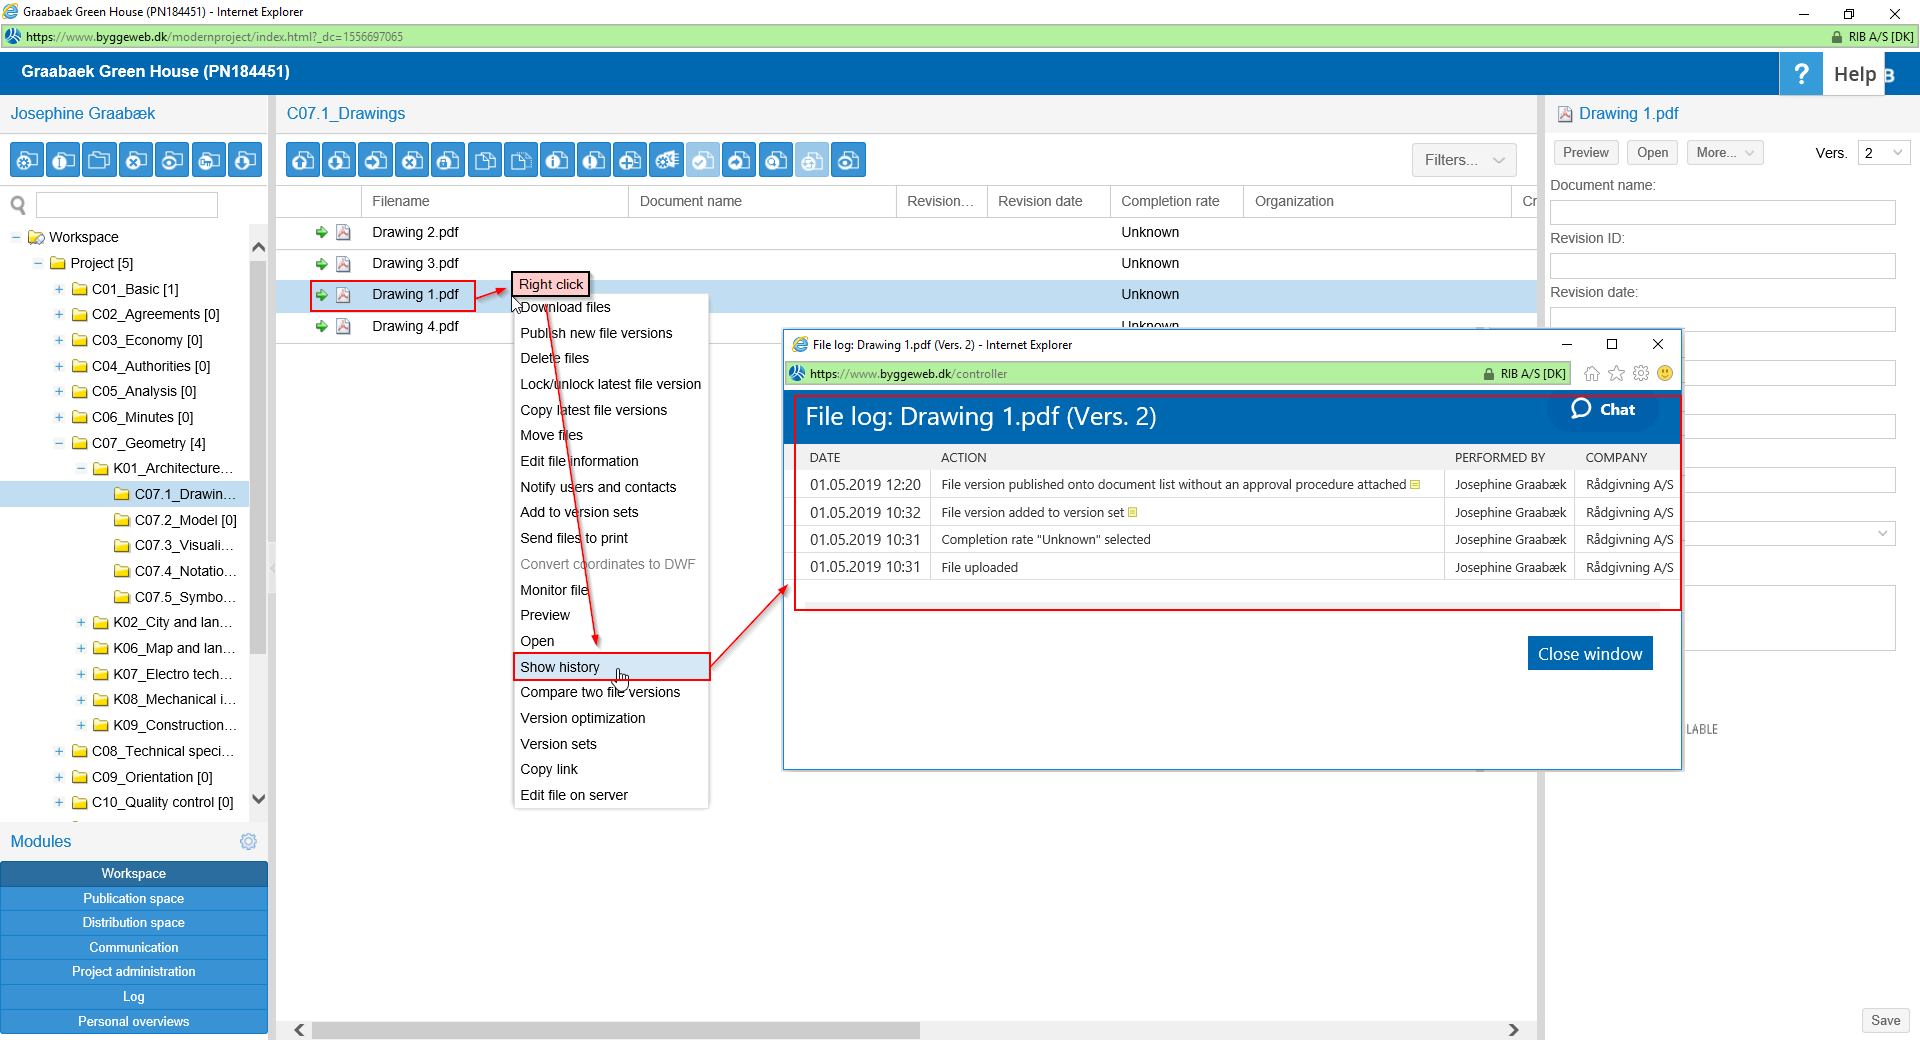Image resolution: width=1920 pixels, height=1040 pixels.
Task: Click the Close window button
Action: pyautogui.click(x=1589, y=654)
